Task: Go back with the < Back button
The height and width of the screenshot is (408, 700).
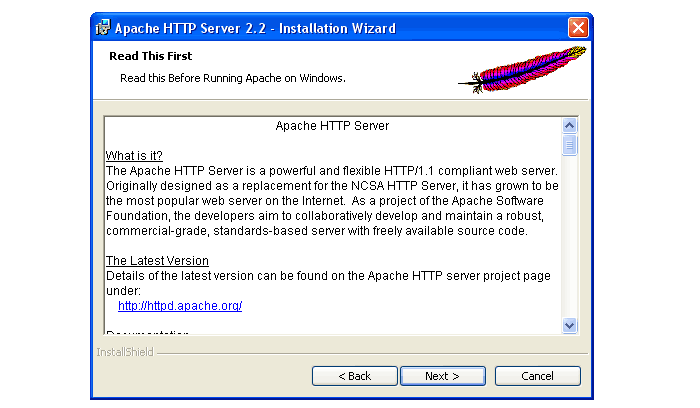Action: [x=354, y=376]
